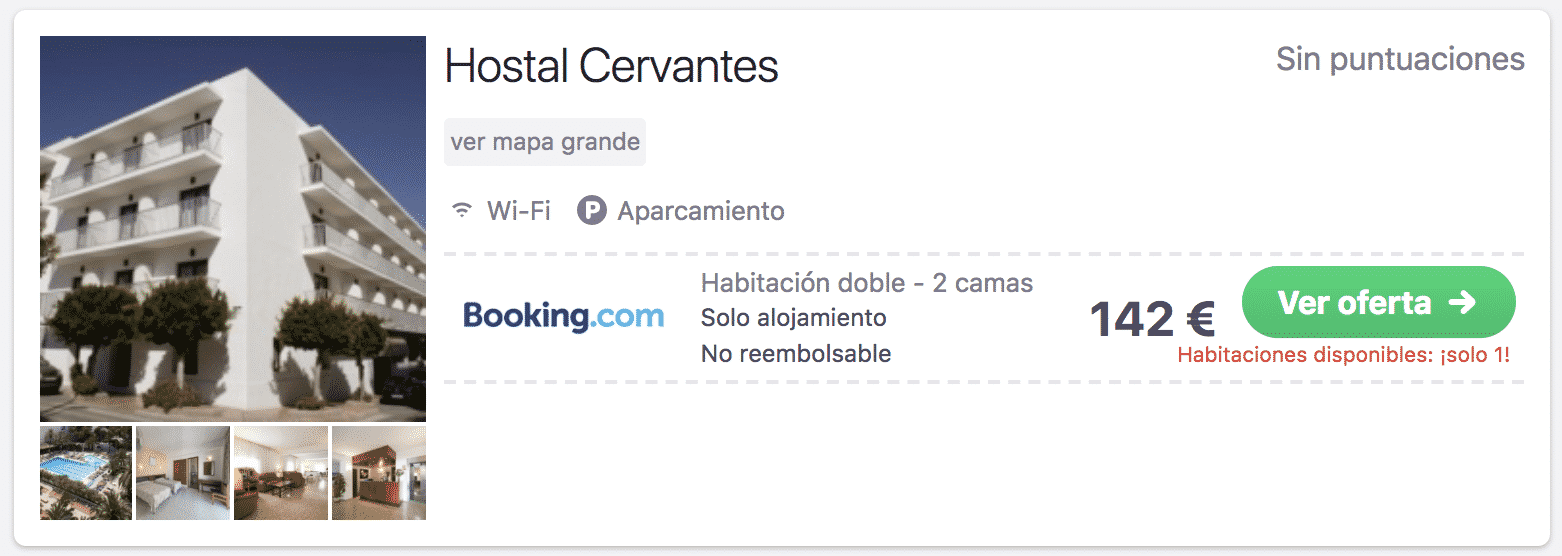
Task: Click the No reembolsable text
Action: (796, 353)
